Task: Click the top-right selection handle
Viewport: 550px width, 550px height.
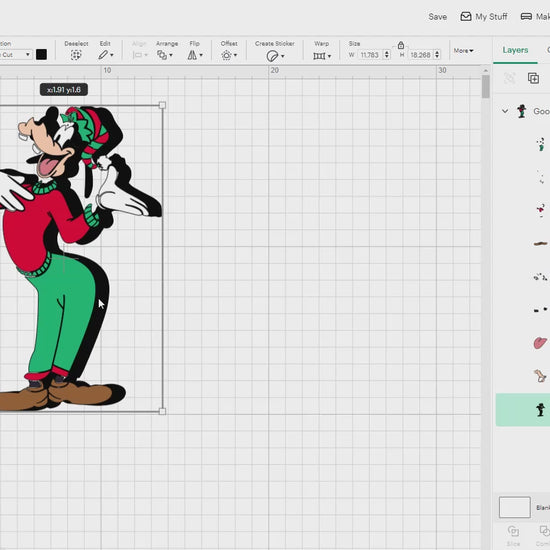Action: tap(162, 105)
